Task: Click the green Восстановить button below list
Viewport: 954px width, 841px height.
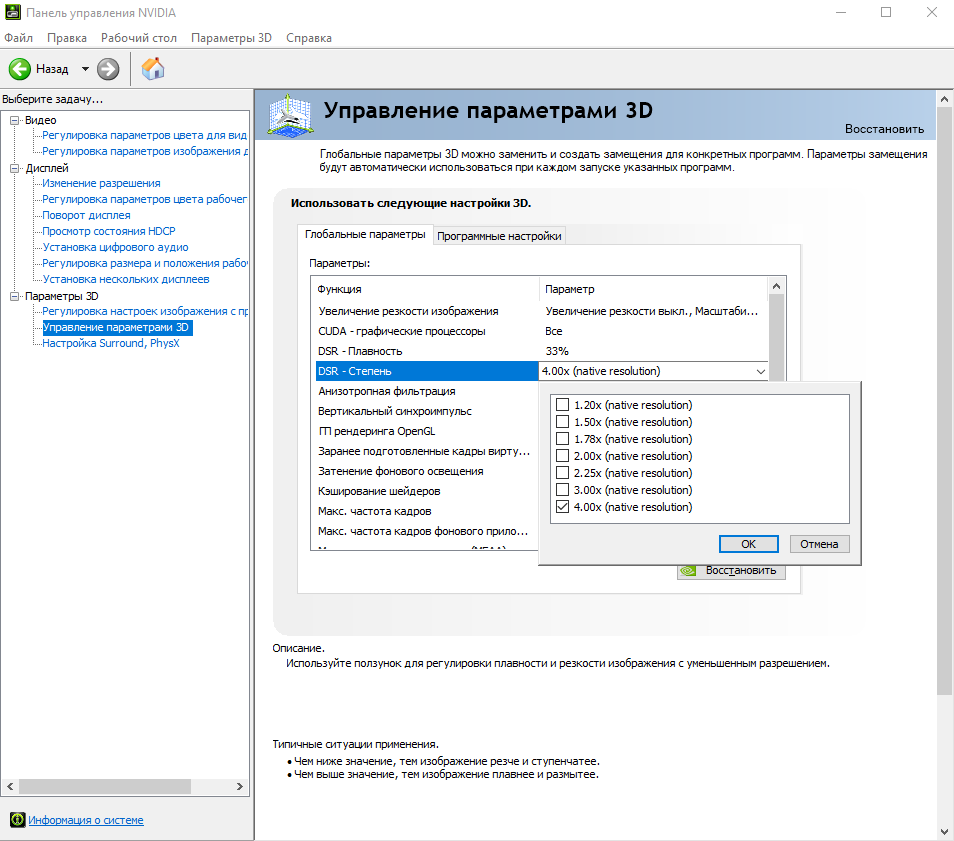Action: (731, 571)
